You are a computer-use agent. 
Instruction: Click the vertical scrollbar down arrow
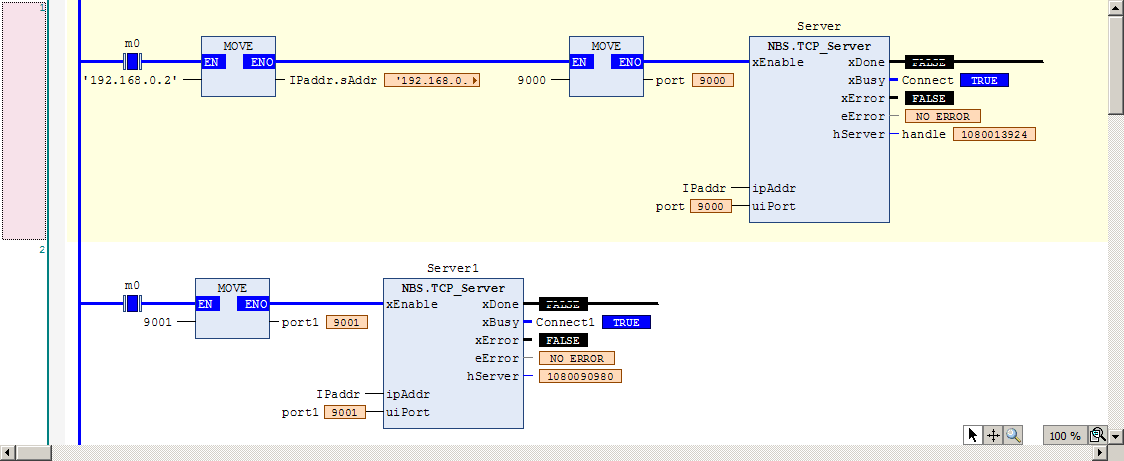point(1115,435)
